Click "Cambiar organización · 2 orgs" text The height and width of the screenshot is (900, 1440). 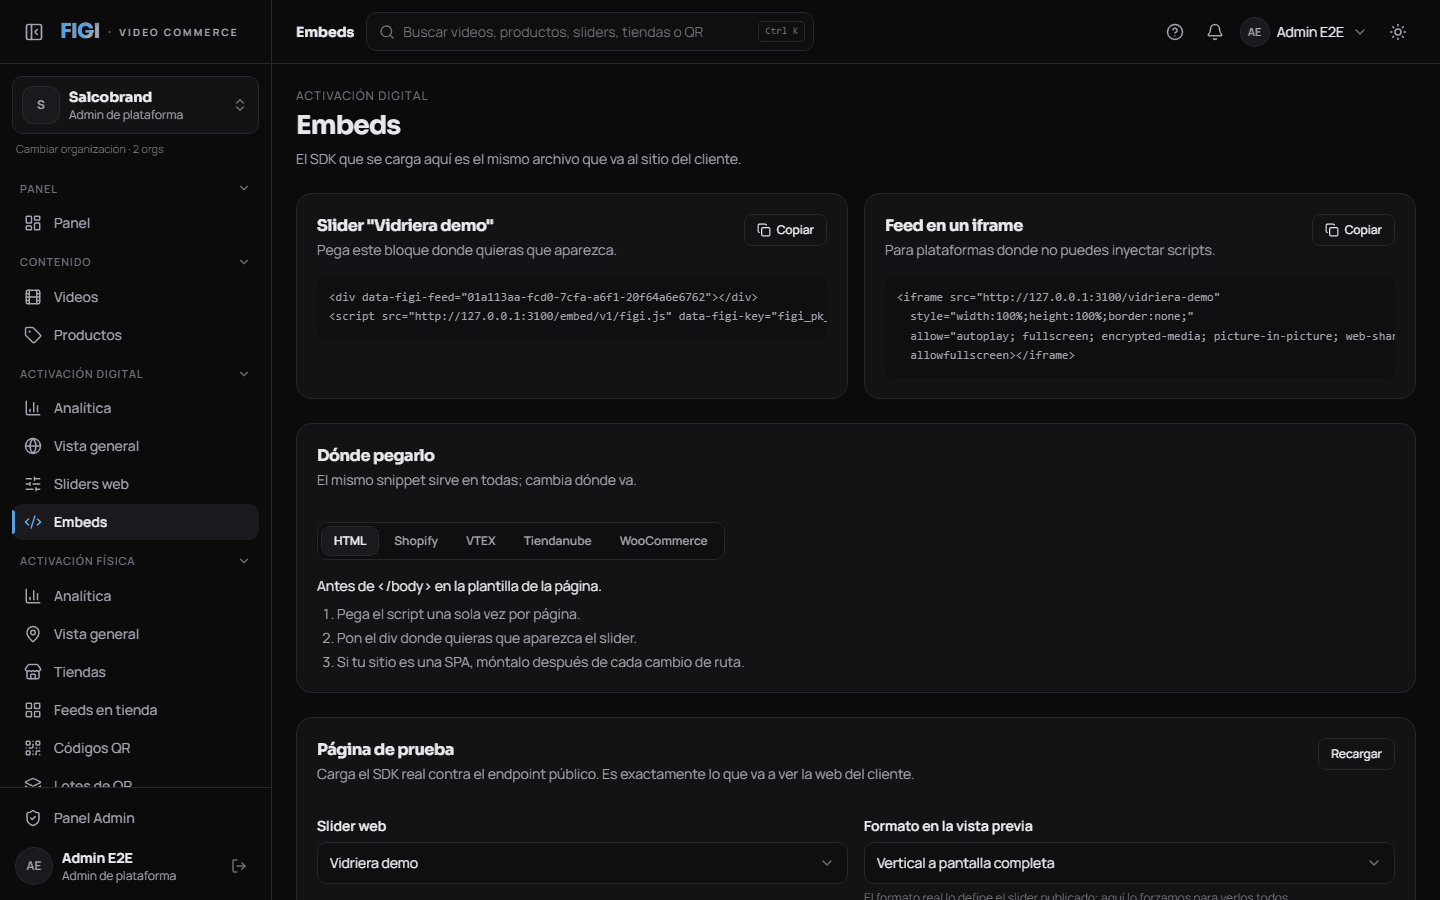tap(90, 149)
